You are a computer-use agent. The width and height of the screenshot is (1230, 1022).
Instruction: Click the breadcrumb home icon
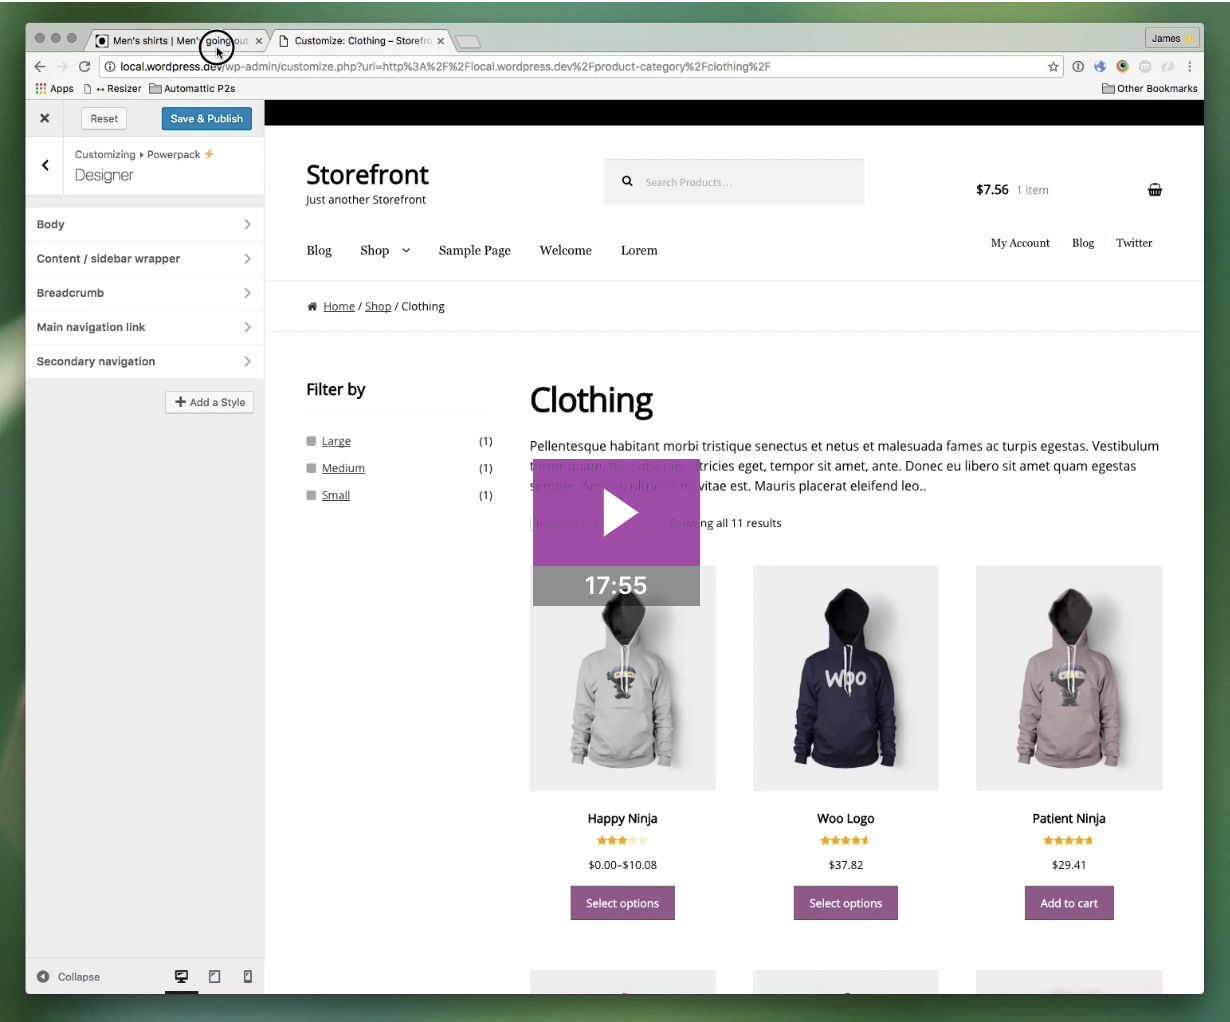tap(312, 307)
